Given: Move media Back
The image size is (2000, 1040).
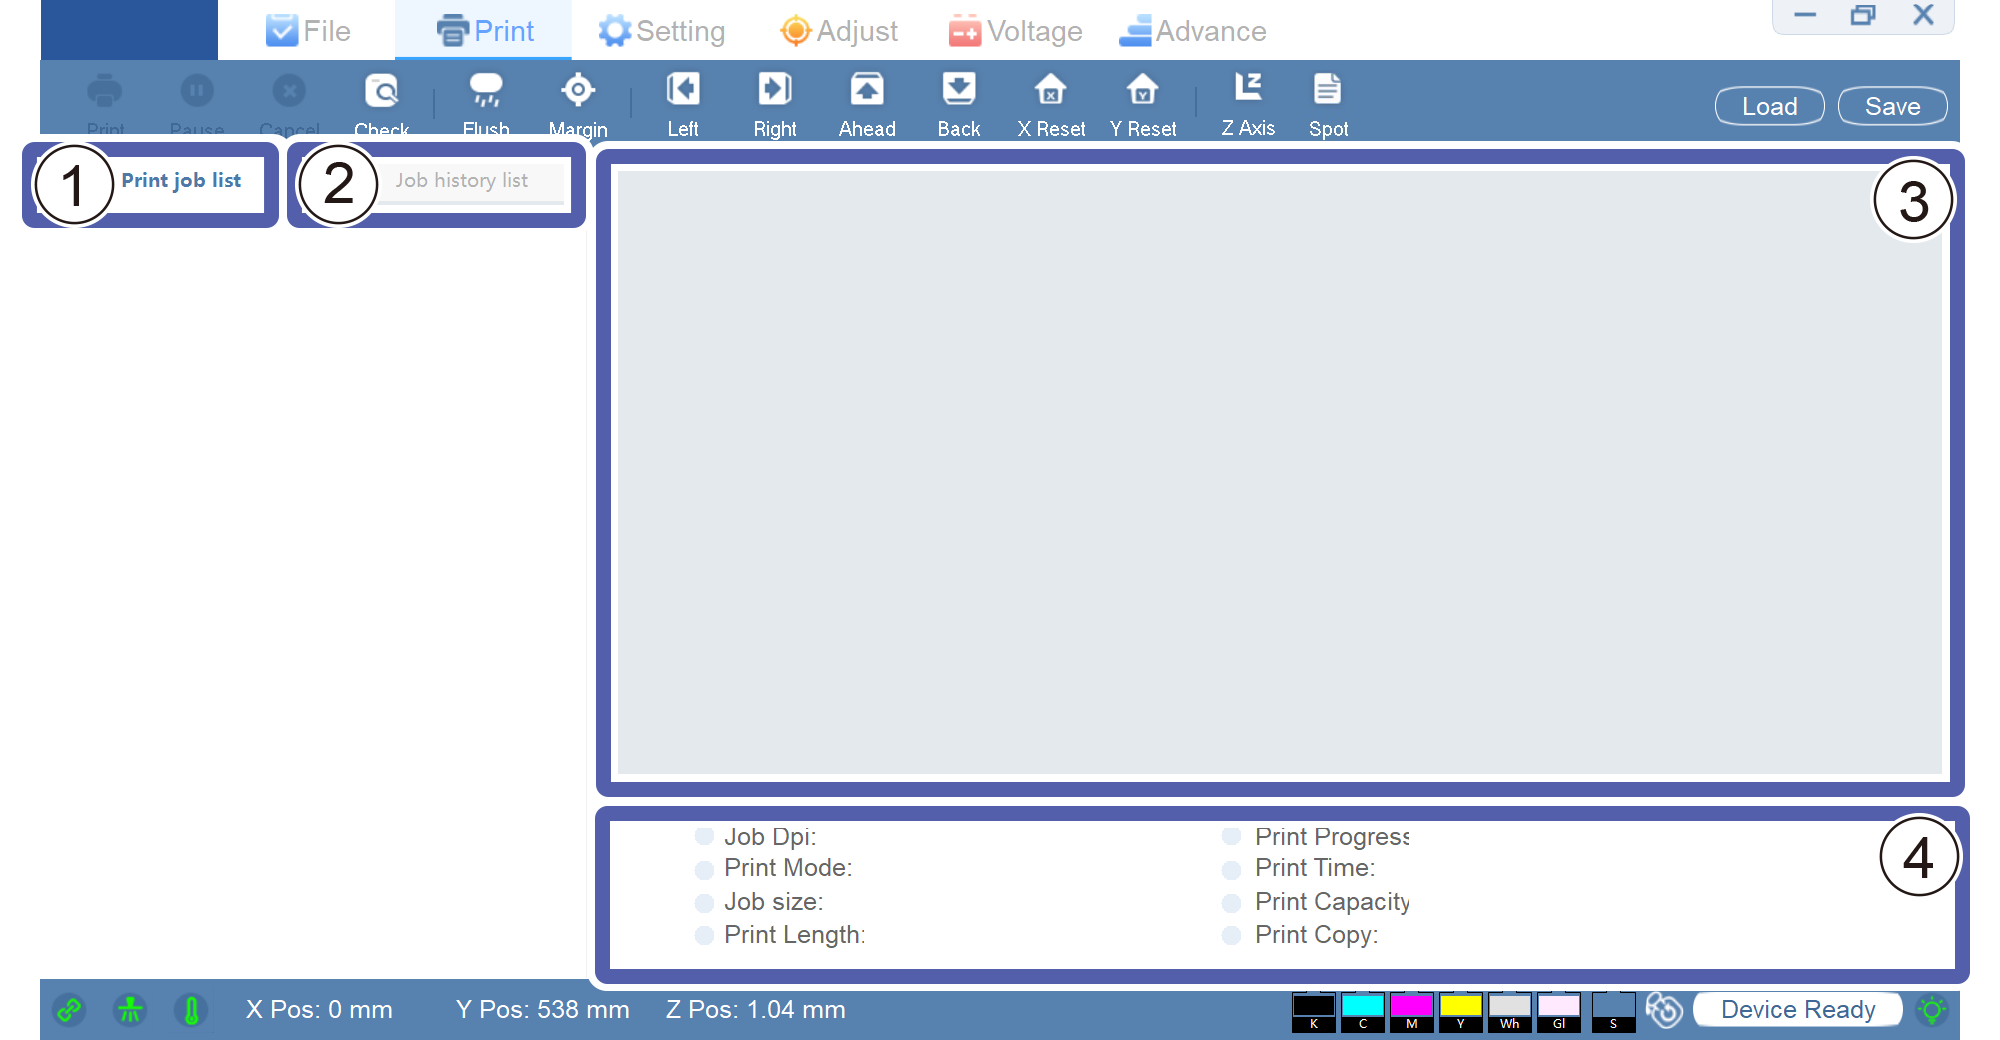Looking at the screenshot, I should pos(958,97).
